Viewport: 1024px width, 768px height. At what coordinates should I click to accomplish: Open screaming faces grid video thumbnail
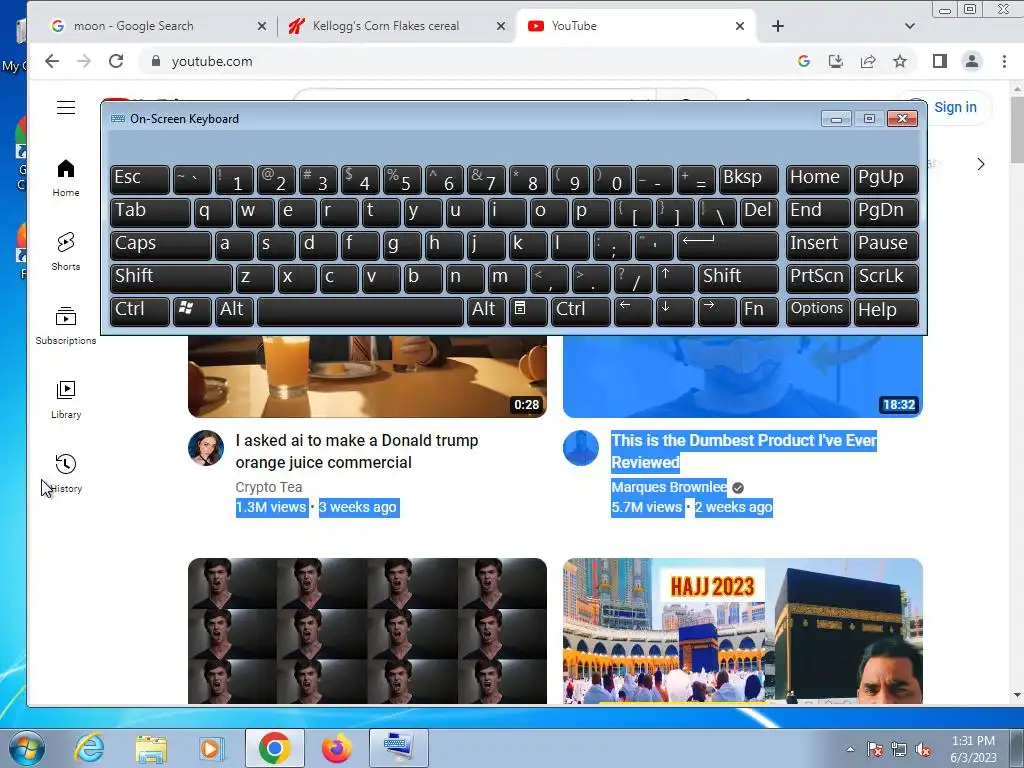pos(367,631)
